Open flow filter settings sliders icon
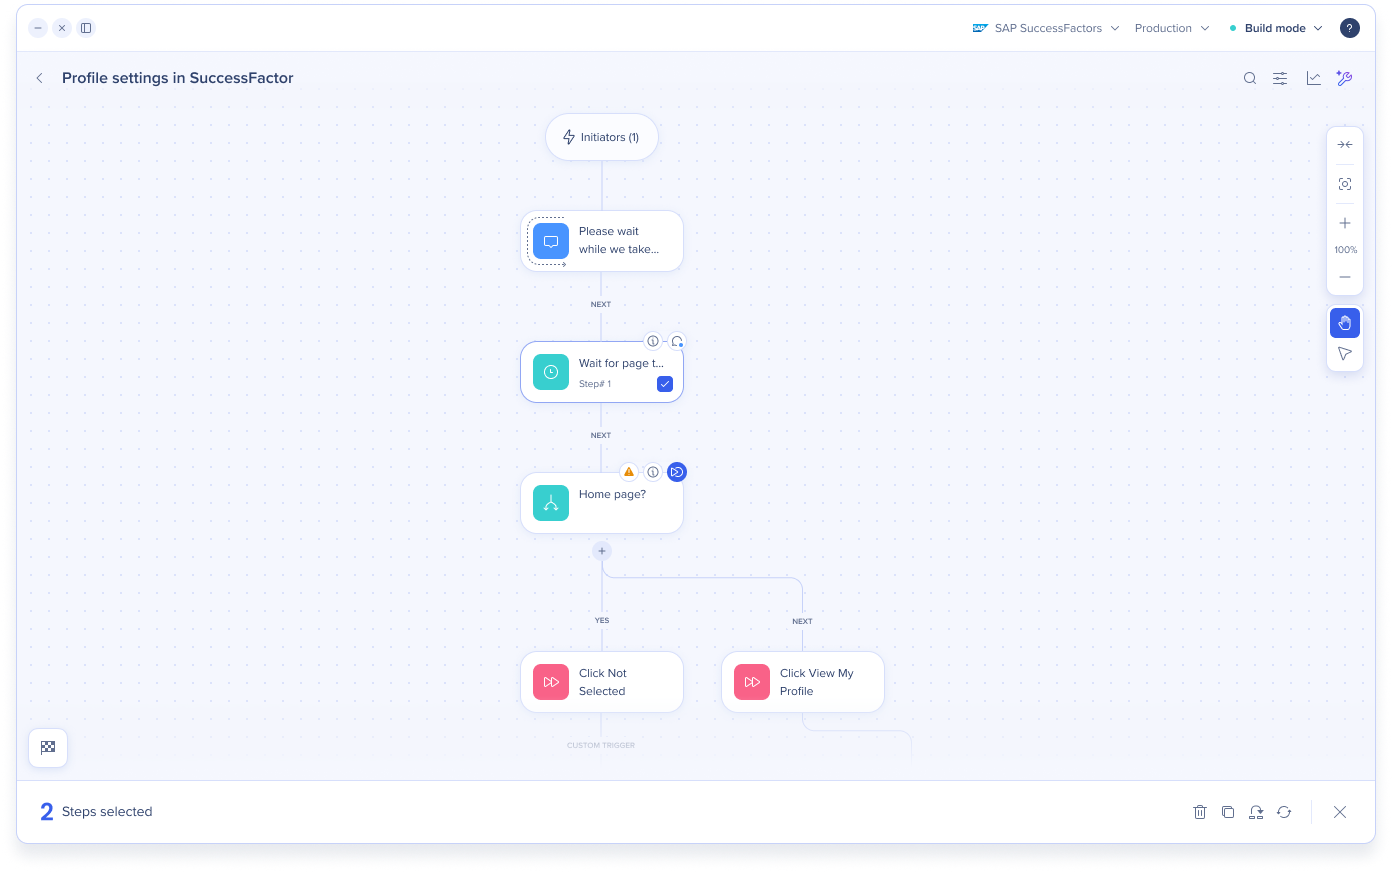The image size is (1392, 872). [x=1280, y=78]
